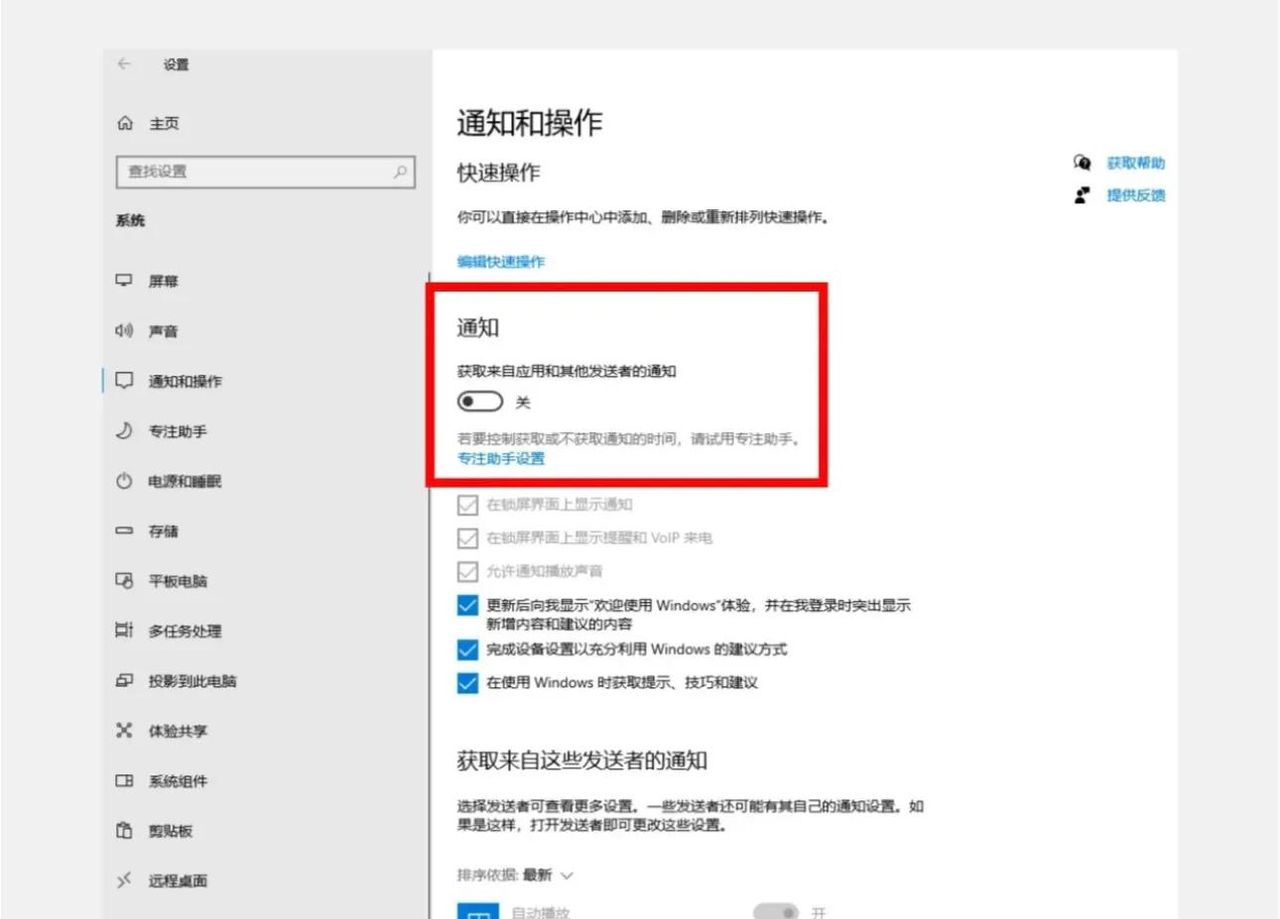Open 电源和睡眠 settings via its icon
This screenshot has width=1280, height=919.
tap(123, 481)
